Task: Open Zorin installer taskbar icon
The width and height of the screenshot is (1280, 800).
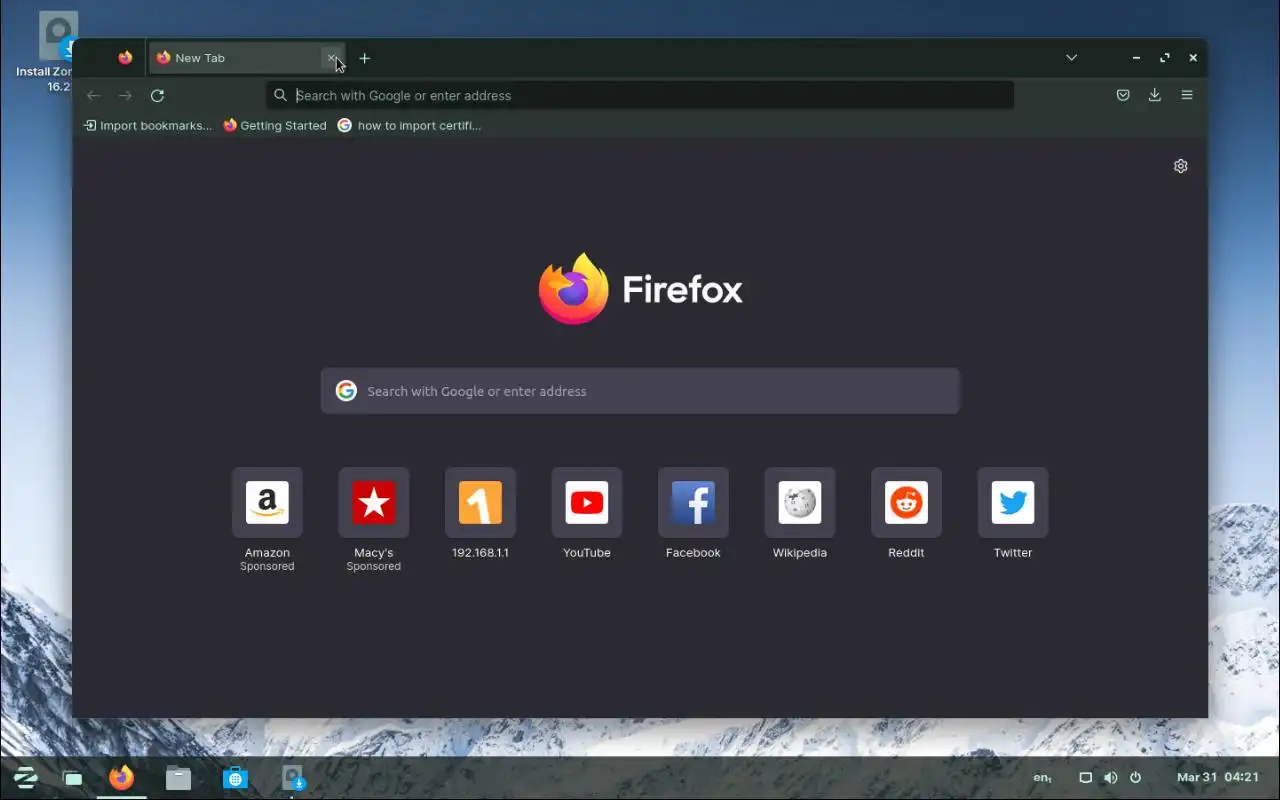Action: 293,777
